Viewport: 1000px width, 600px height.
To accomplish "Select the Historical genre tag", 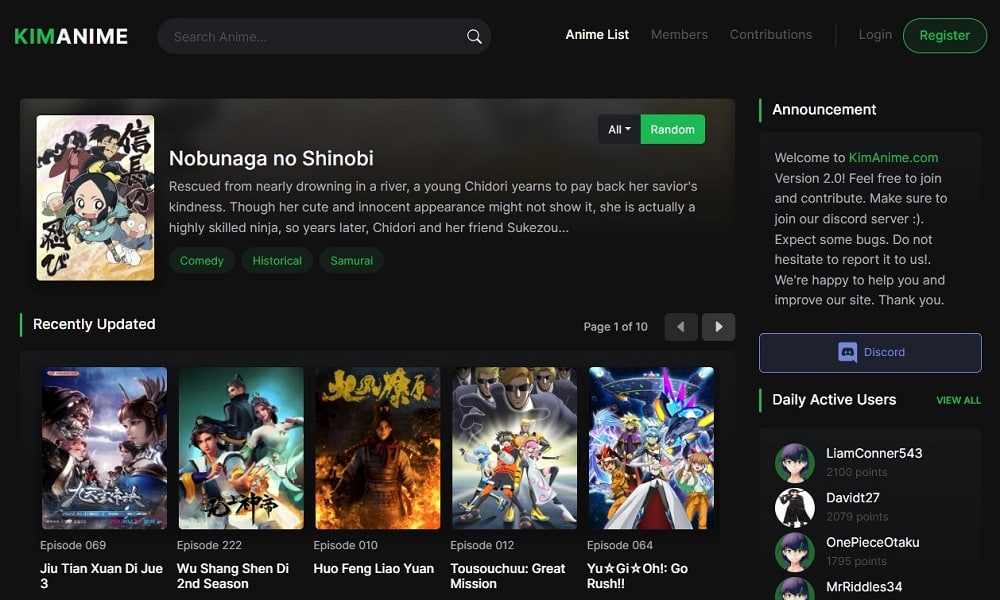I will point(277,261).
